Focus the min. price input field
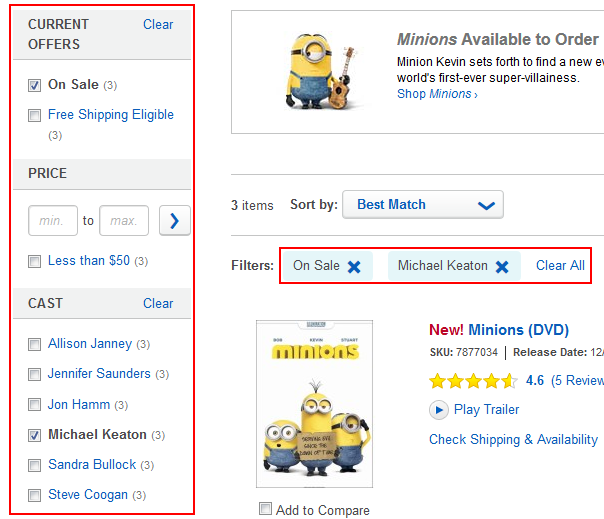The image size is (604, 519). pyautogui.click(x=53, y=220)
